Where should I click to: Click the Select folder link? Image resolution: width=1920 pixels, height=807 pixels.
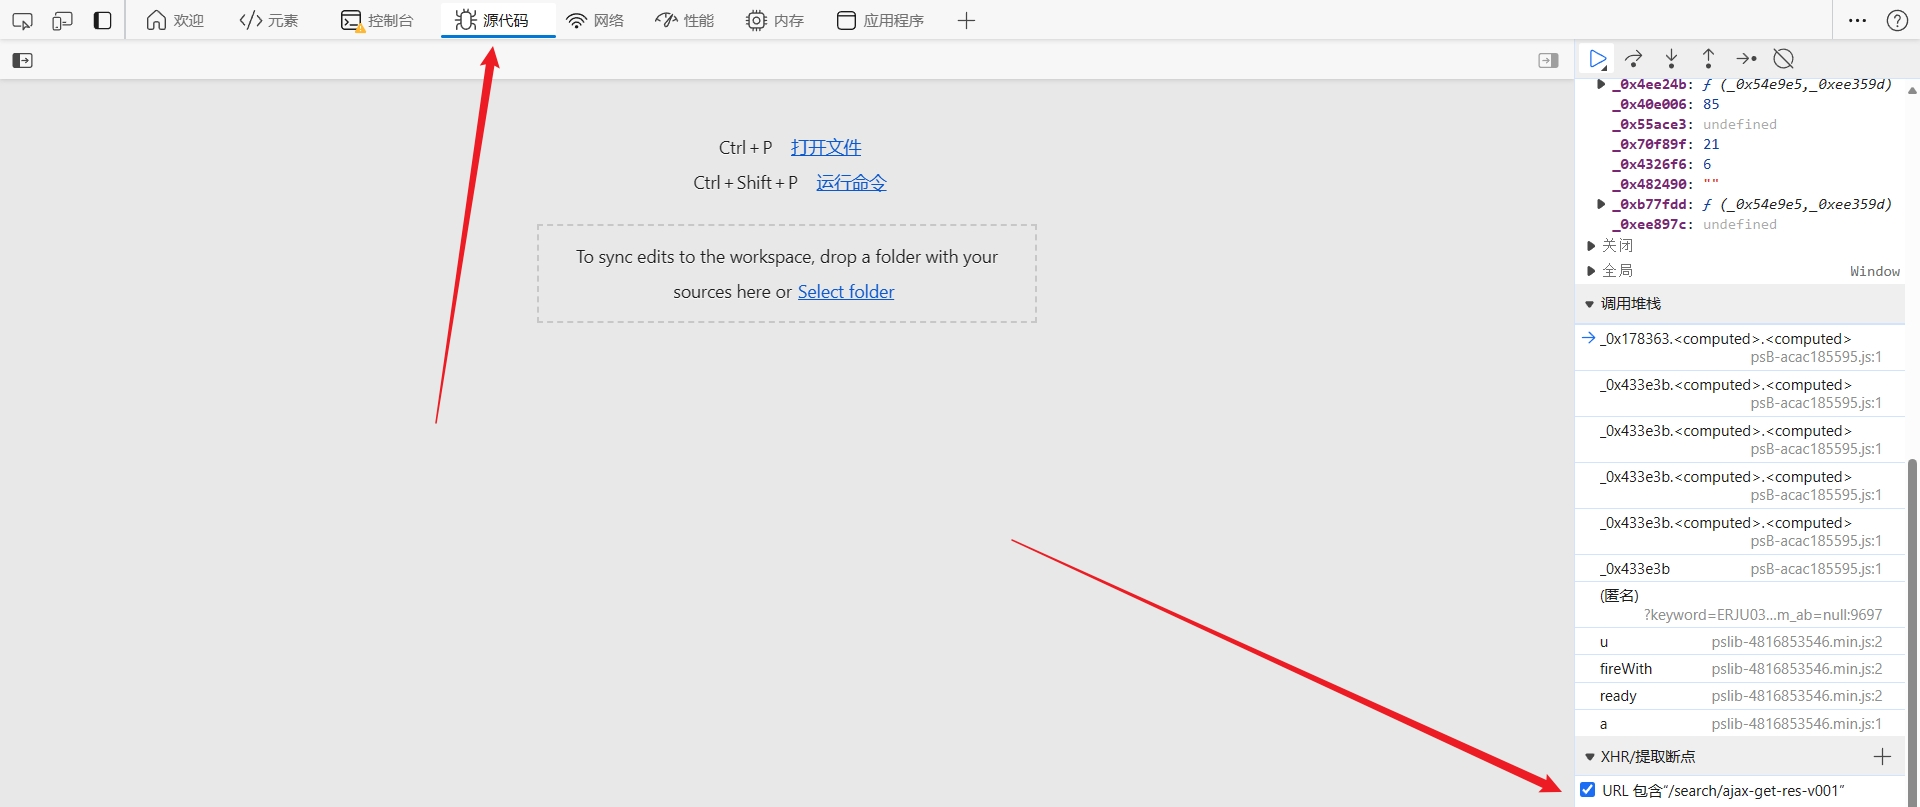[x=846, y=291]
